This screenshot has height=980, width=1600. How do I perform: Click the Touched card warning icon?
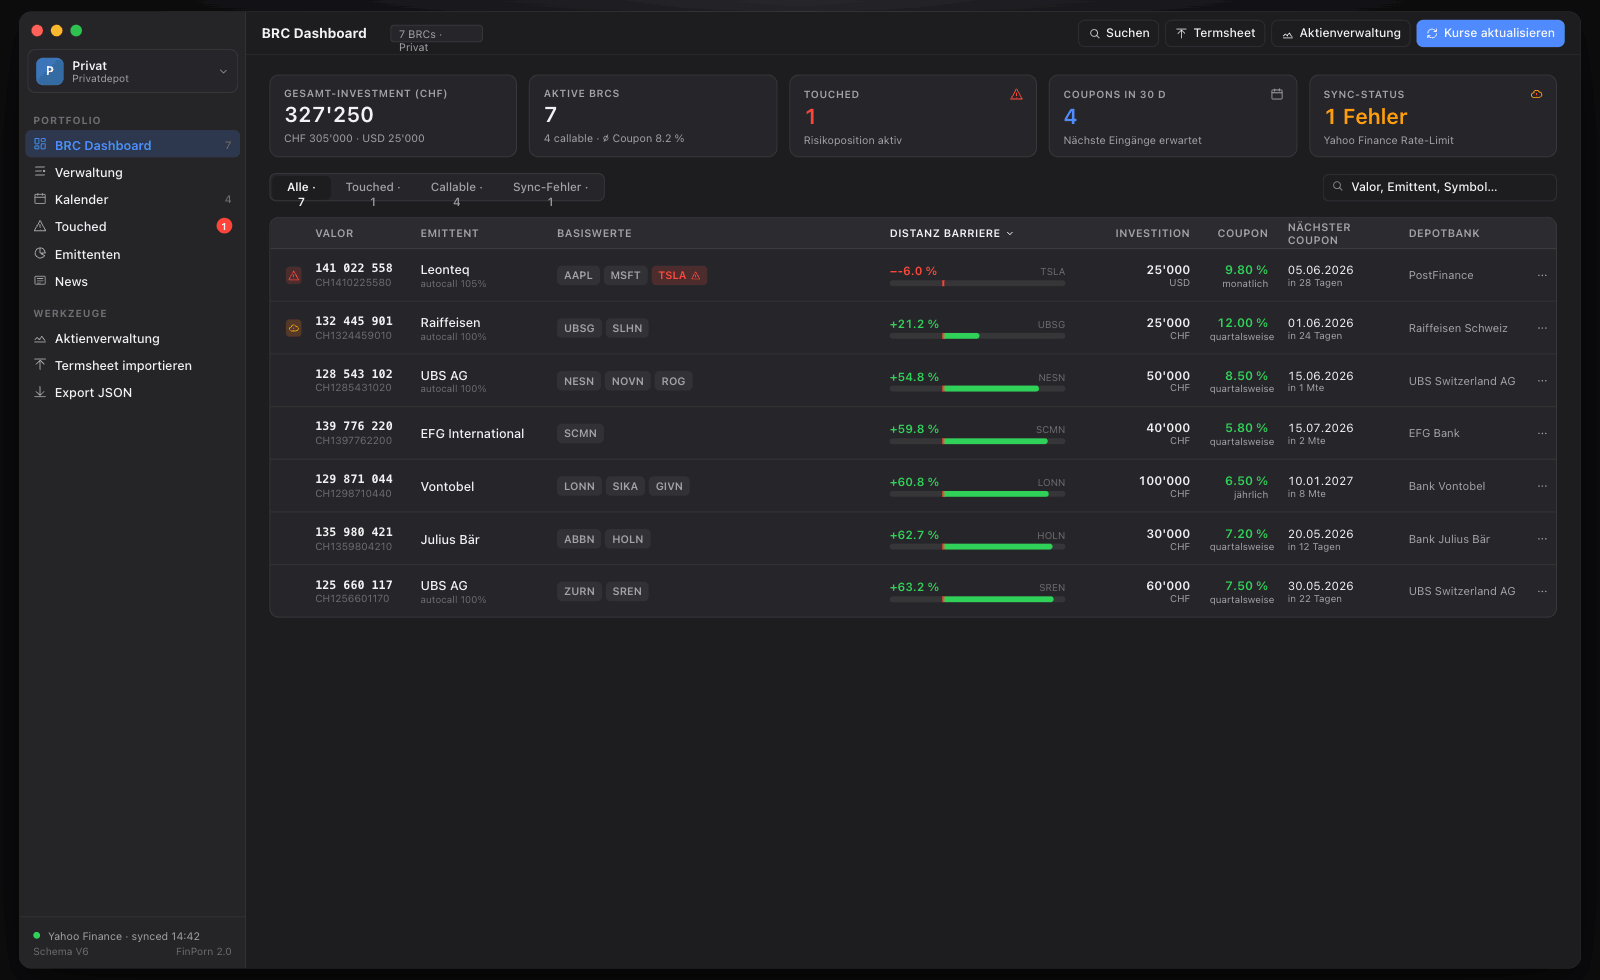click(x=1016, y=94)
